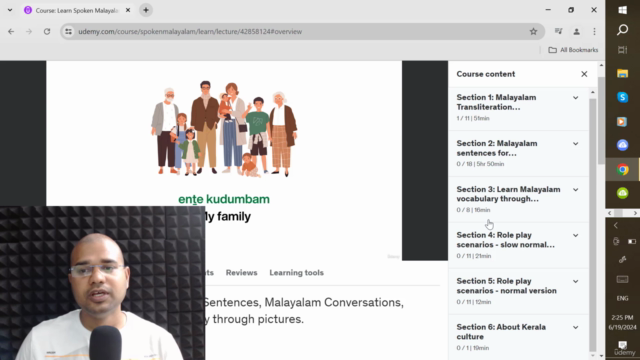View site information icon in address bar
Viewport: 640px width, 360px height.
pyautogui.click(x=68, y=31)
